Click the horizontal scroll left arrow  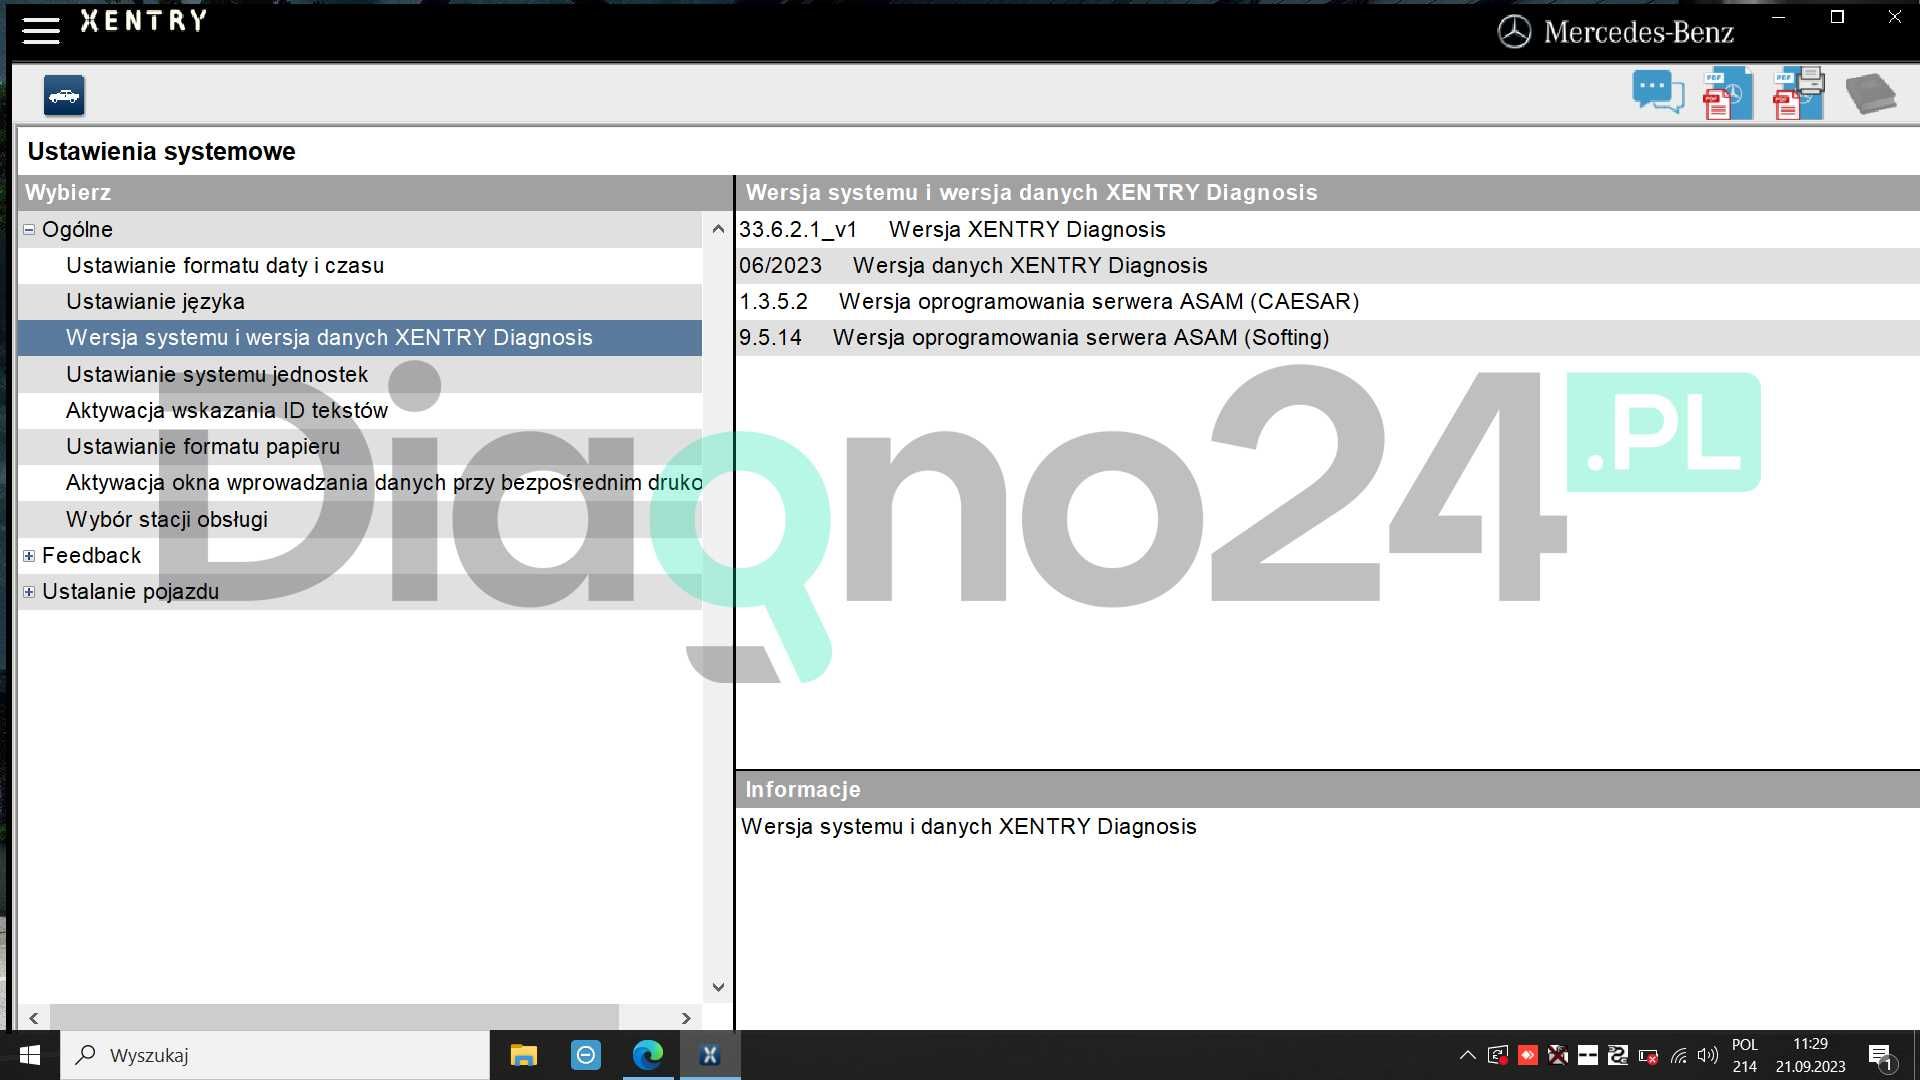coord(33,1018)
